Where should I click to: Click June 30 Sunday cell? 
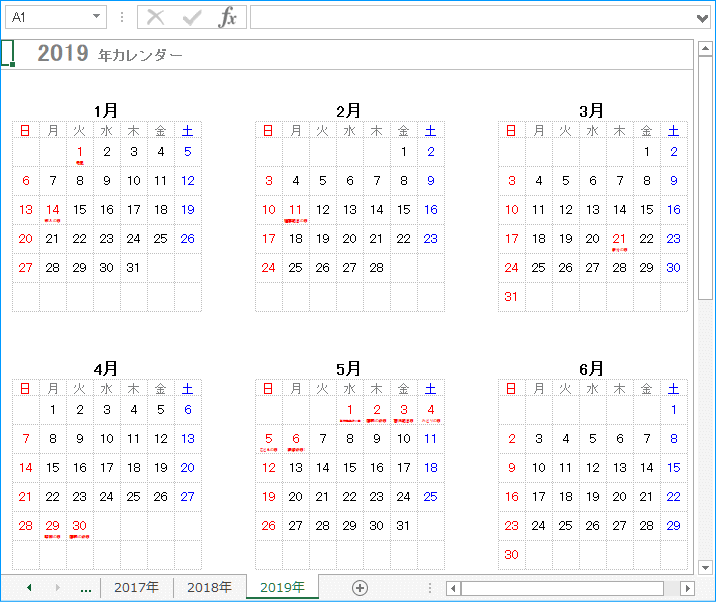(511, 555)
